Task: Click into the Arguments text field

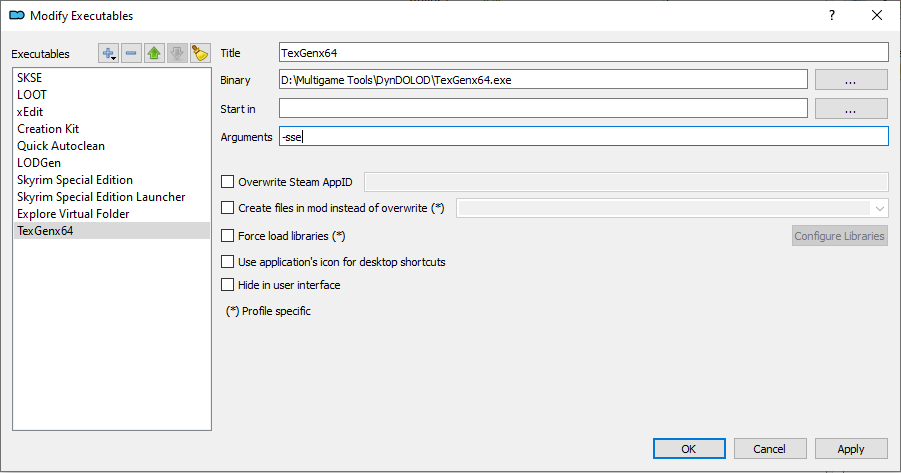Action: [584, 137]
